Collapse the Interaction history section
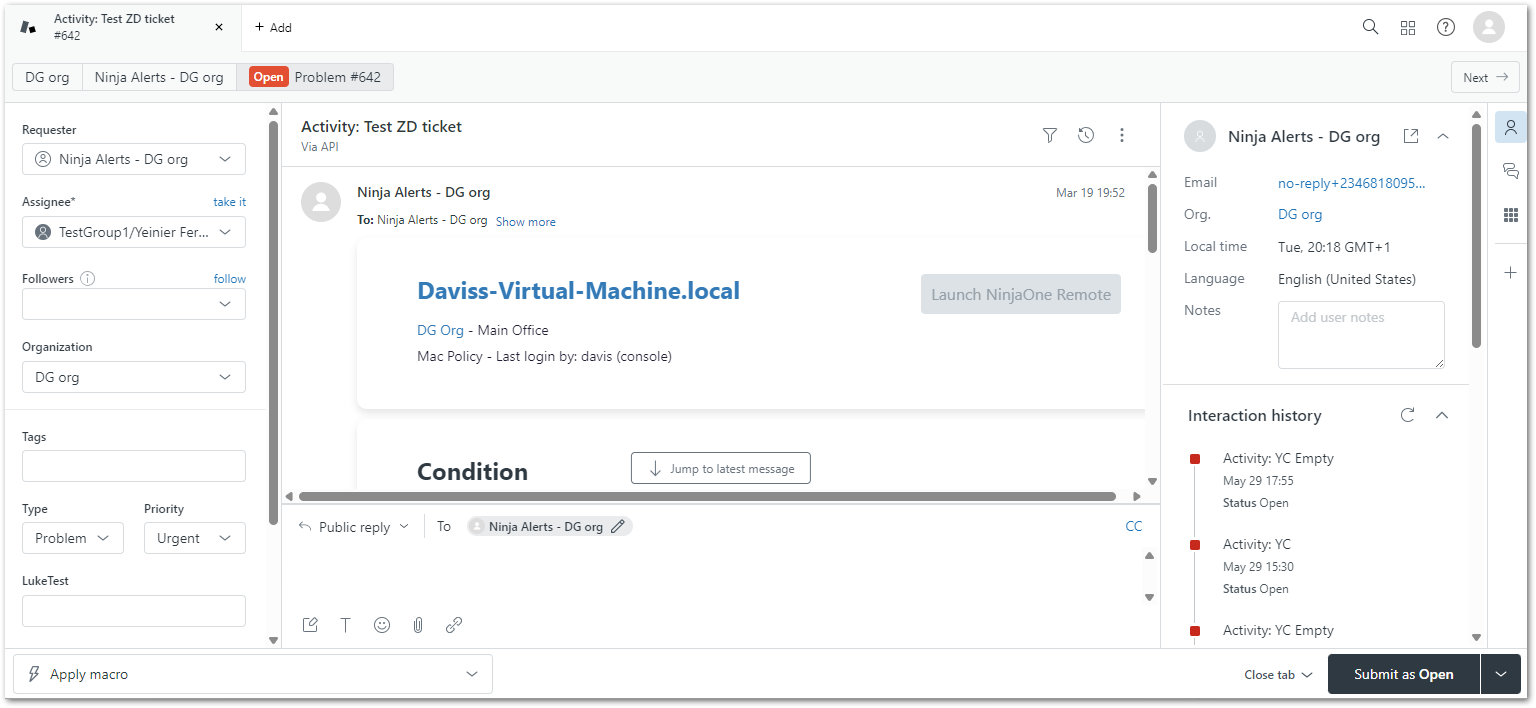 (x=1442, y=415)
